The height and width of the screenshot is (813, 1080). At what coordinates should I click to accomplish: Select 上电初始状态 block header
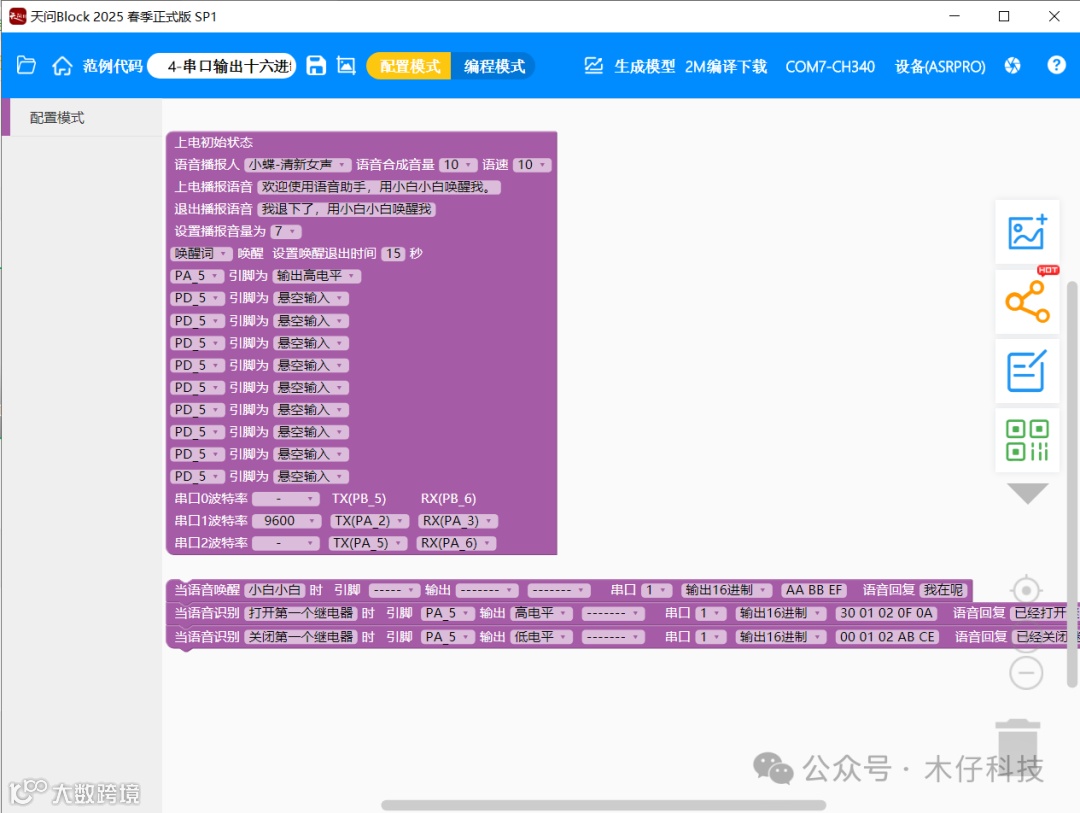point(214,143)
